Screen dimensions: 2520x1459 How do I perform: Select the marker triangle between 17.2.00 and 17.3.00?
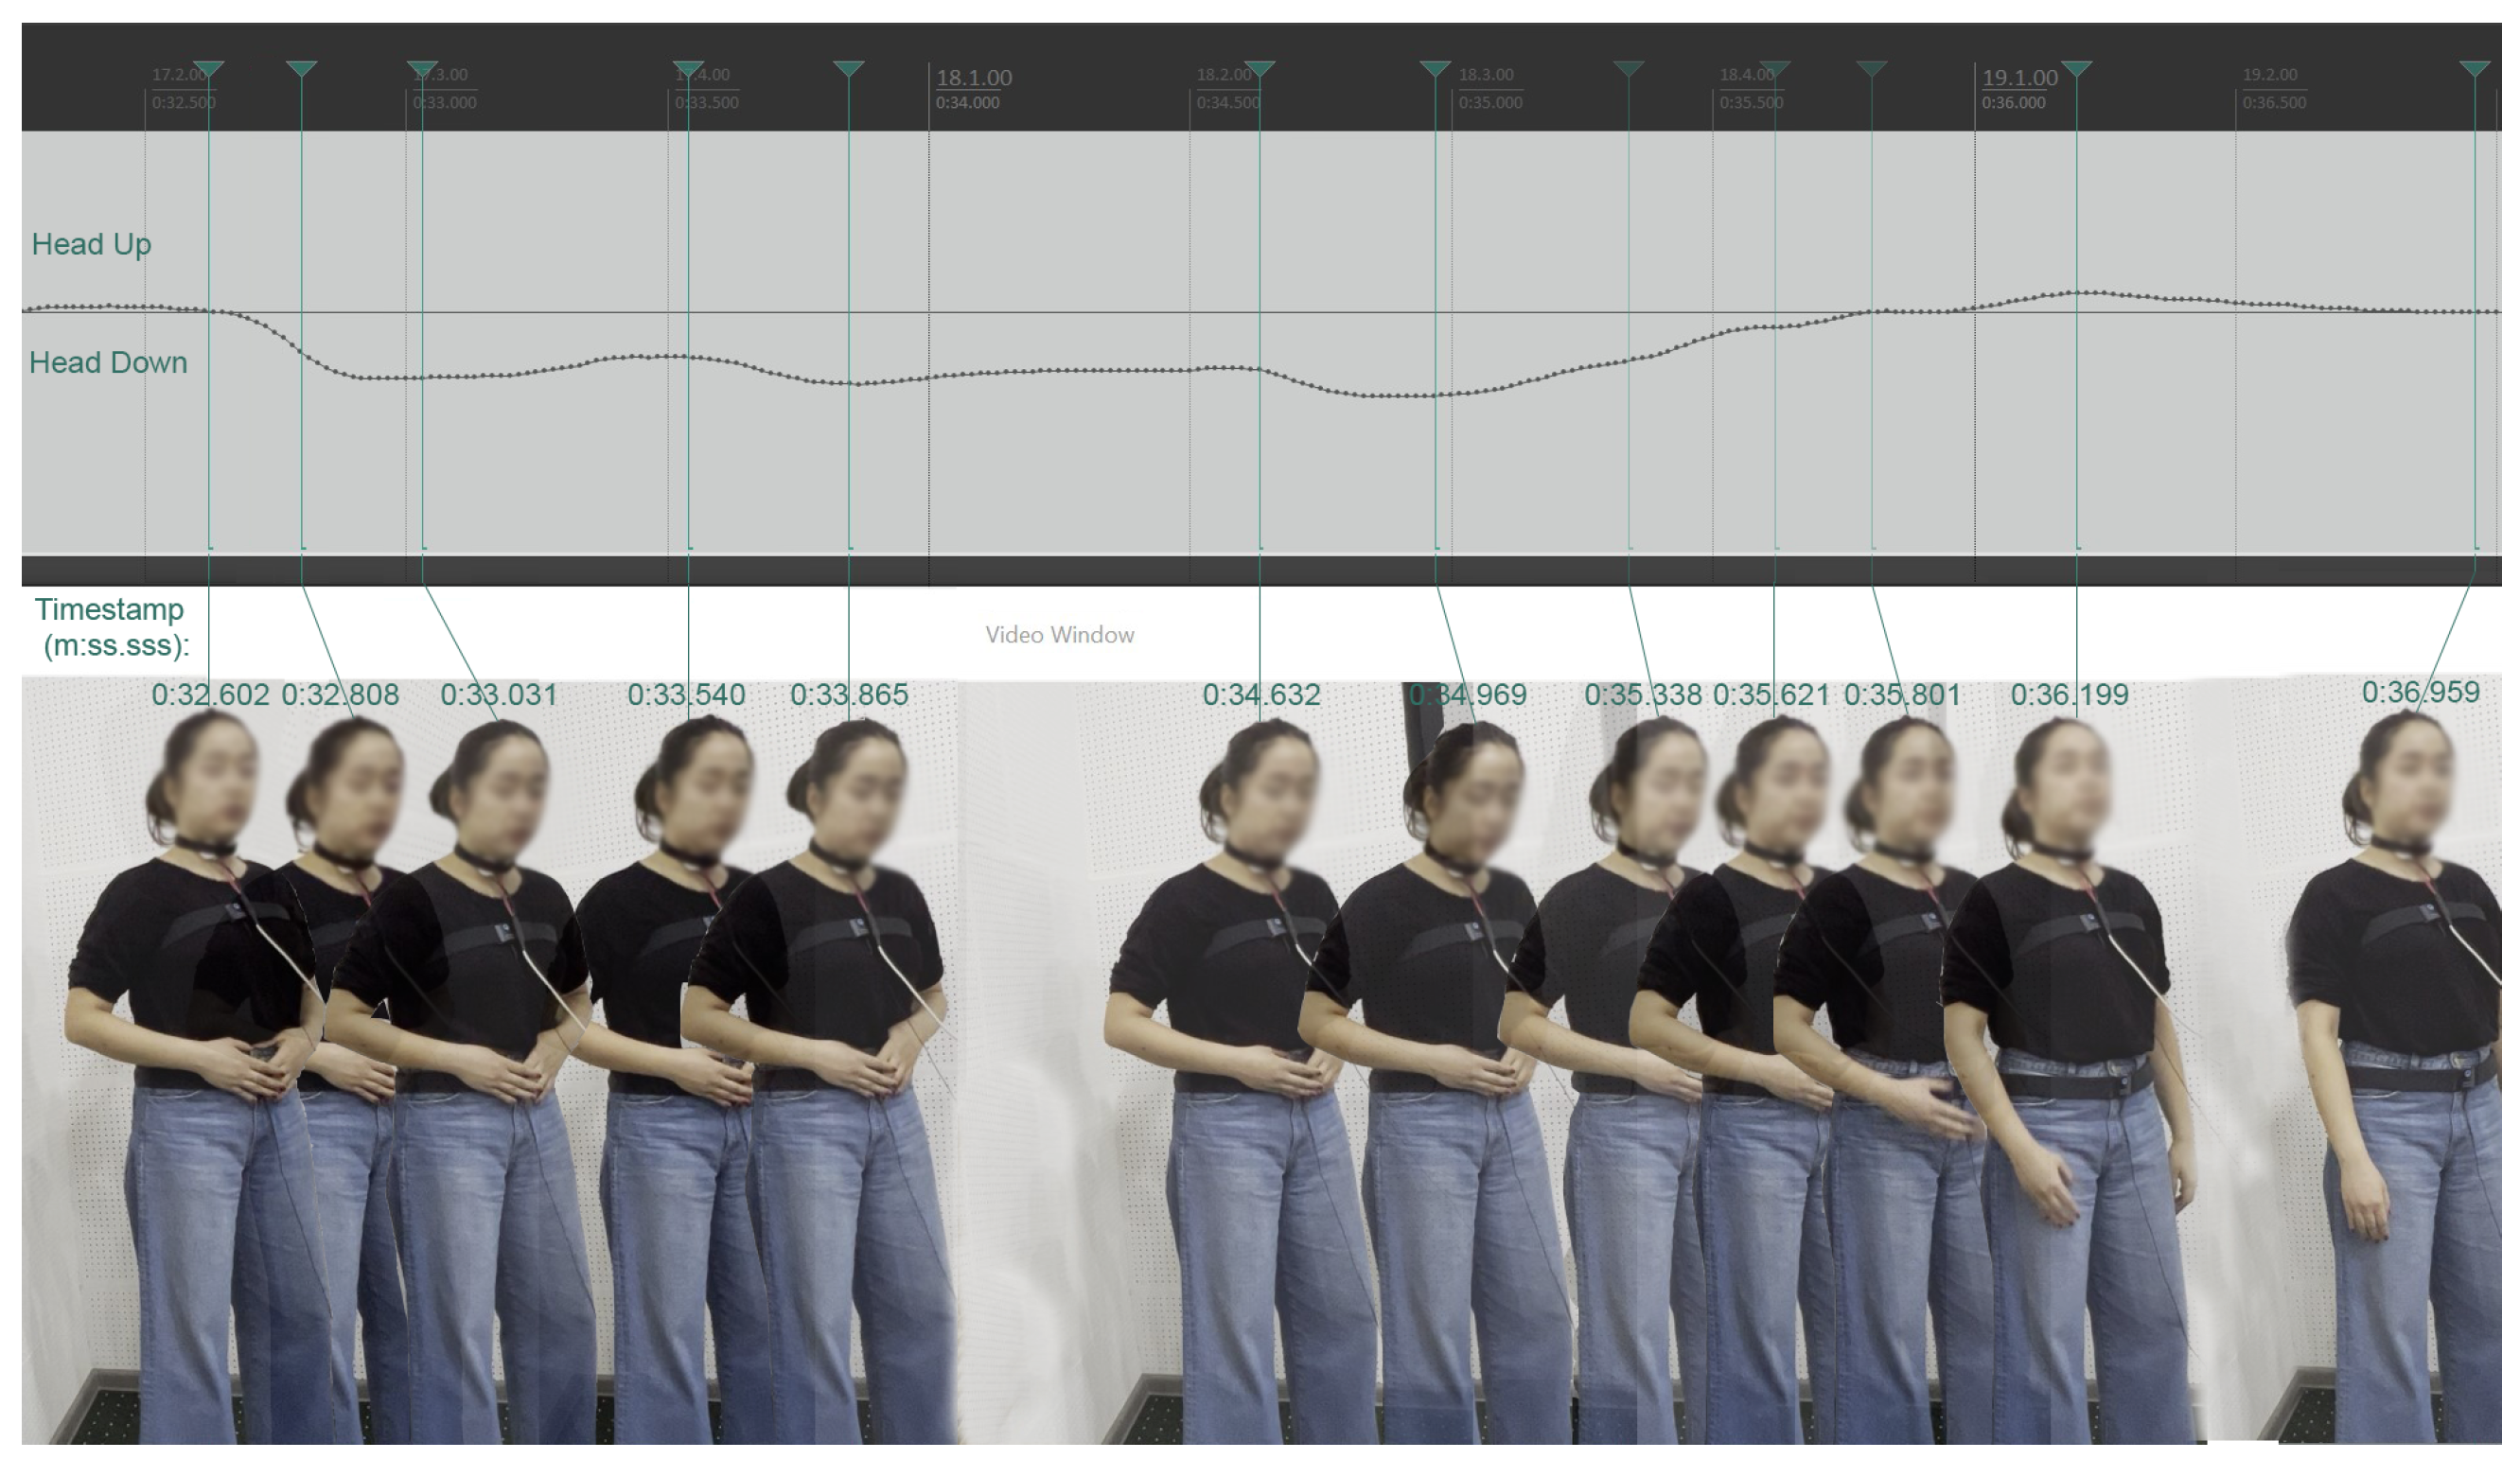coord(303,69)
